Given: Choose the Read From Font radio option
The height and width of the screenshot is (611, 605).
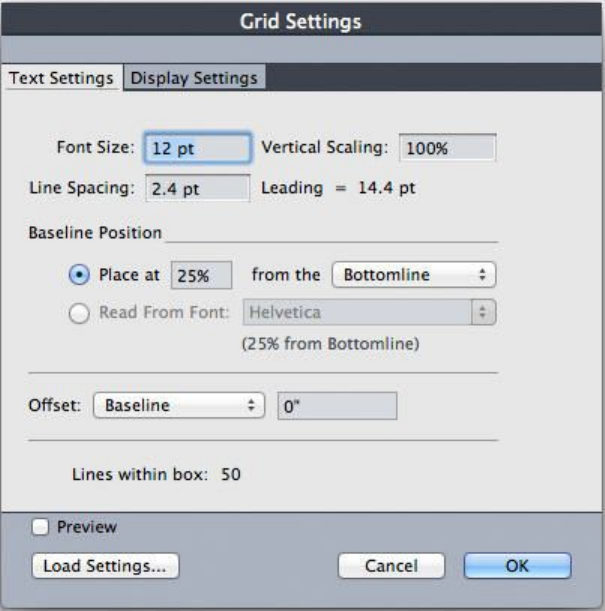Looking at the screenshot, I should click(82, 312).
